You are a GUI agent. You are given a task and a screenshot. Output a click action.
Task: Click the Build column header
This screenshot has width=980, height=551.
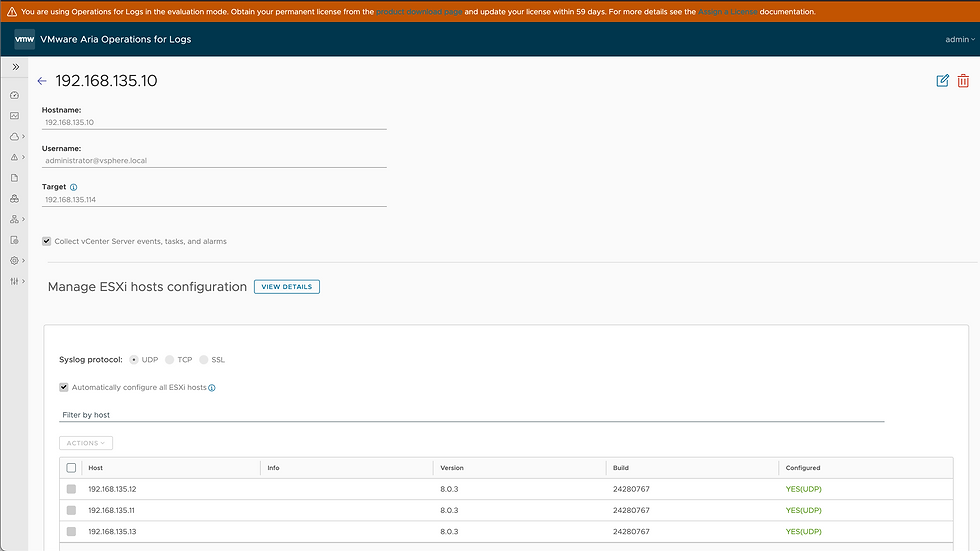click(x=621, y=468)
